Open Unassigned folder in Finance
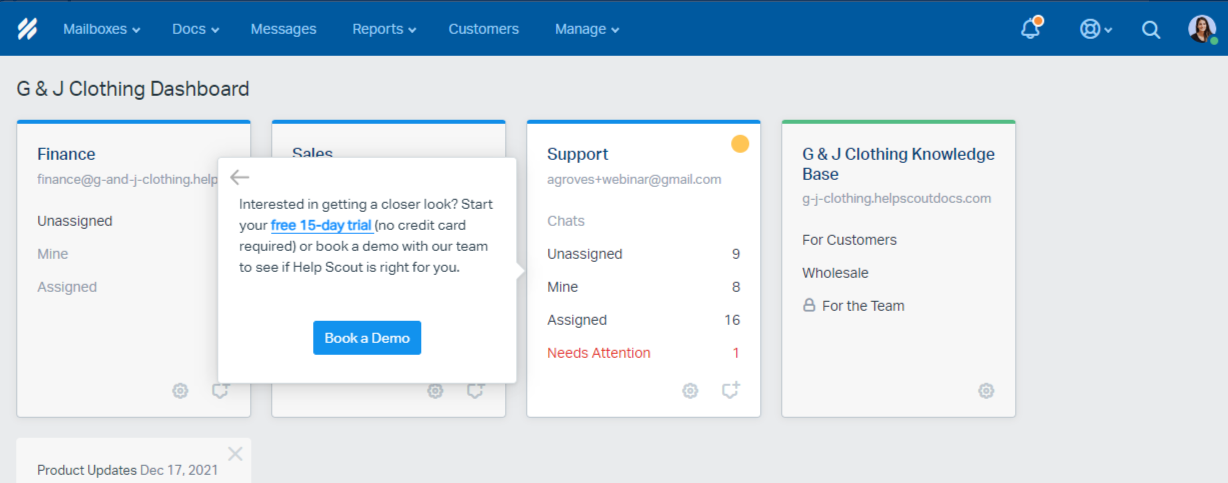The image size is (1228, 483). (x=75, y=221)
